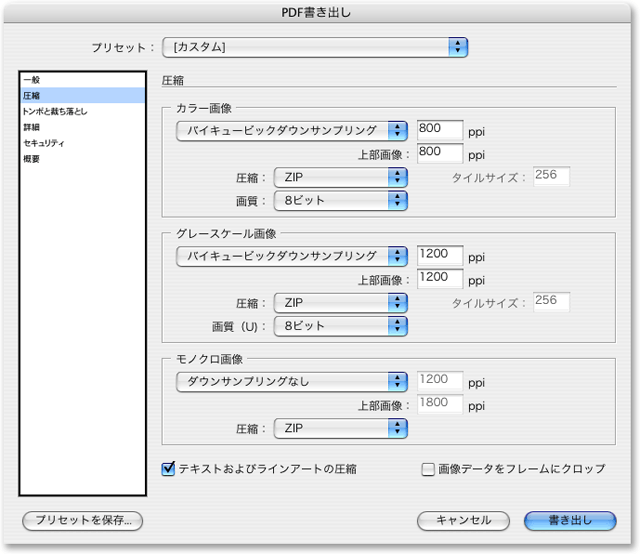Select 圧縮 in the left category list
Screen dimensions: 640x554
tap(32, 96)
